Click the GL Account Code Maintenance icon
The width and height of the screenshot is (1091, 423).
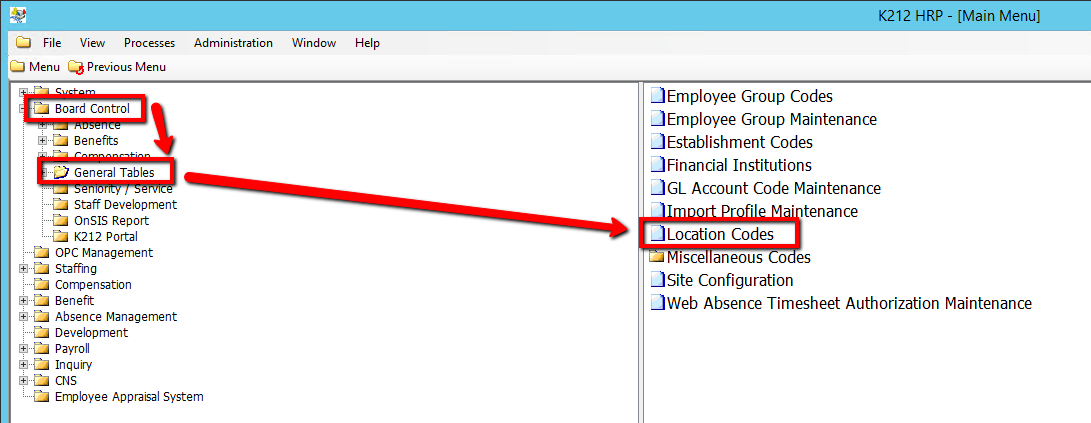[657, 188]
